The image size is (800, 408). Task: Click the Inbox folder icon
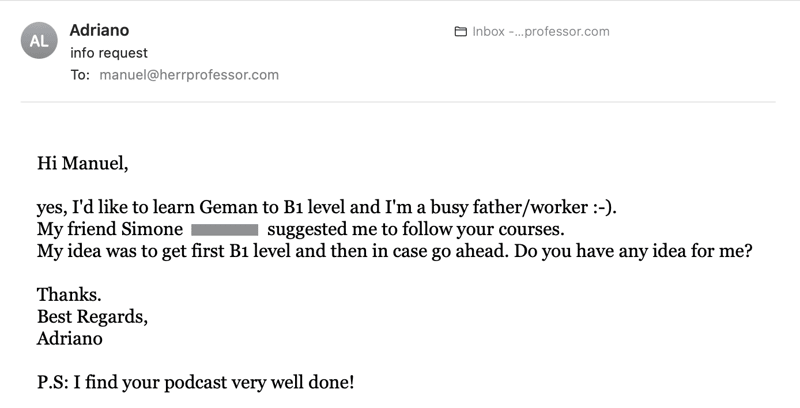pos(460,32)
